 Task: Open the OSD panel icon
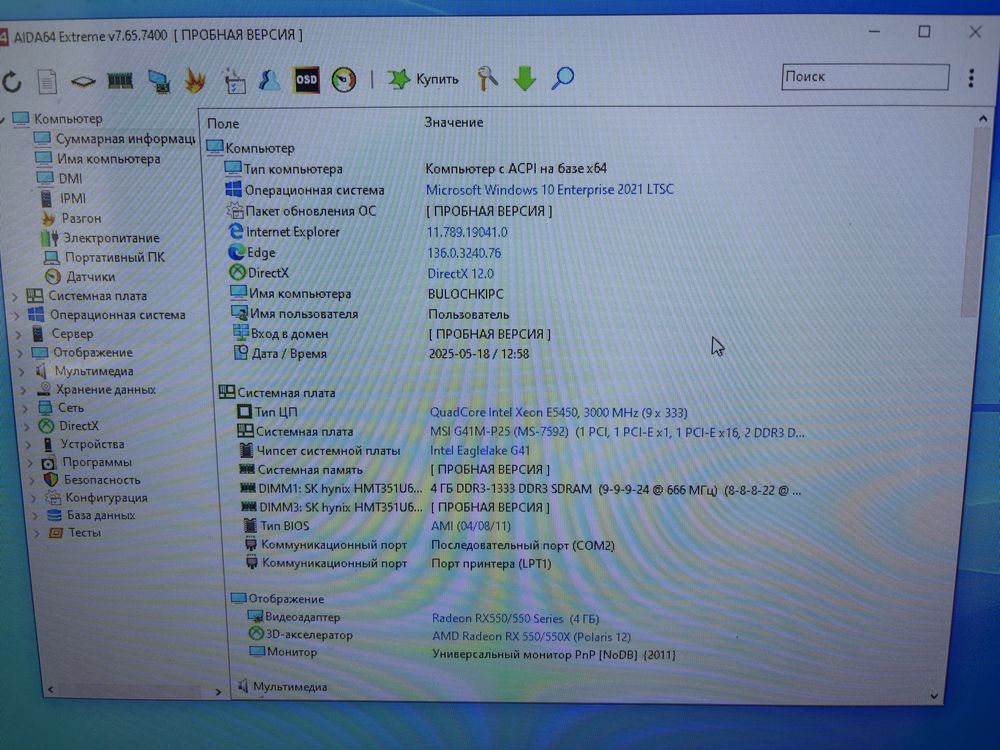(306, 80)
